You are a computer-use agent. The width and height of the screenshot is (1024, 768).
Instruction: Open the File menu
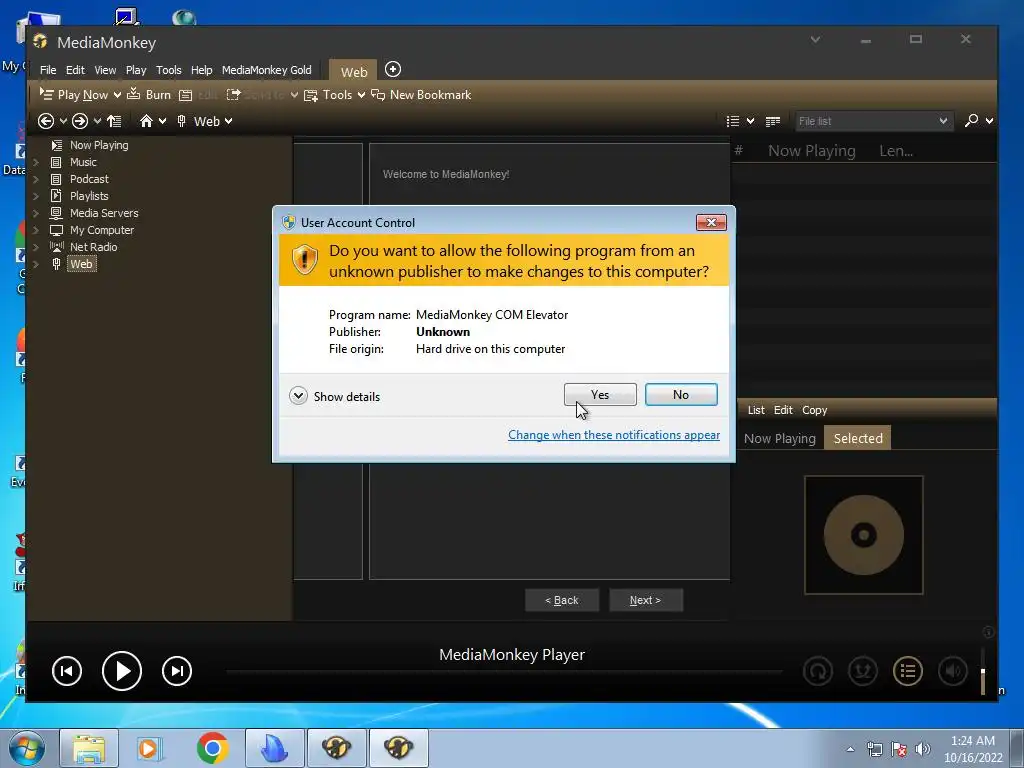[x=48, y=70]
